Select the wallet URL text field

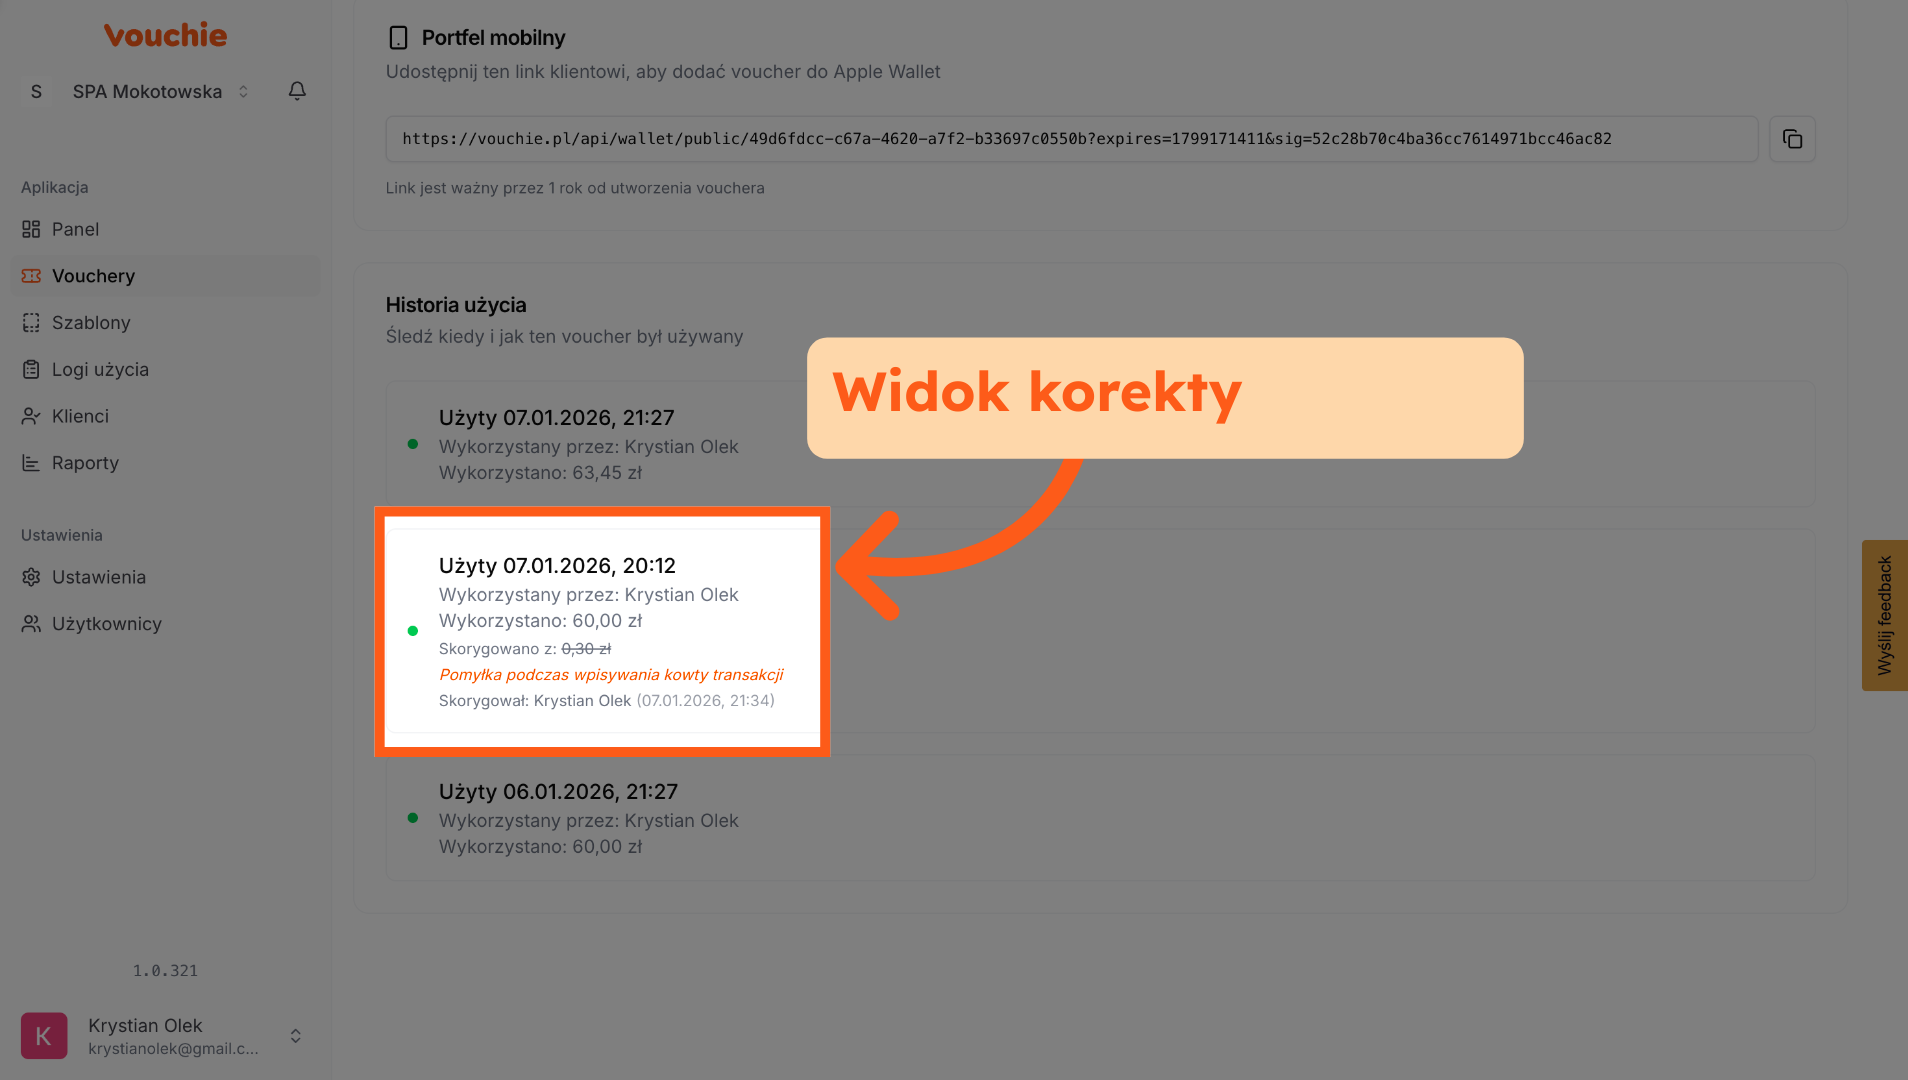1071,139
